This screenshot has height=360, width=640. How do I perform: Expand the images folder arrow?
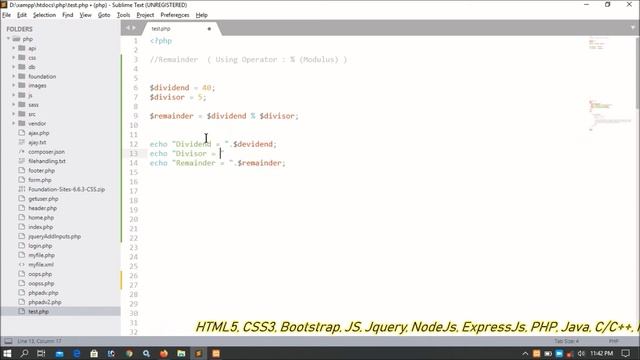(13, 85)
